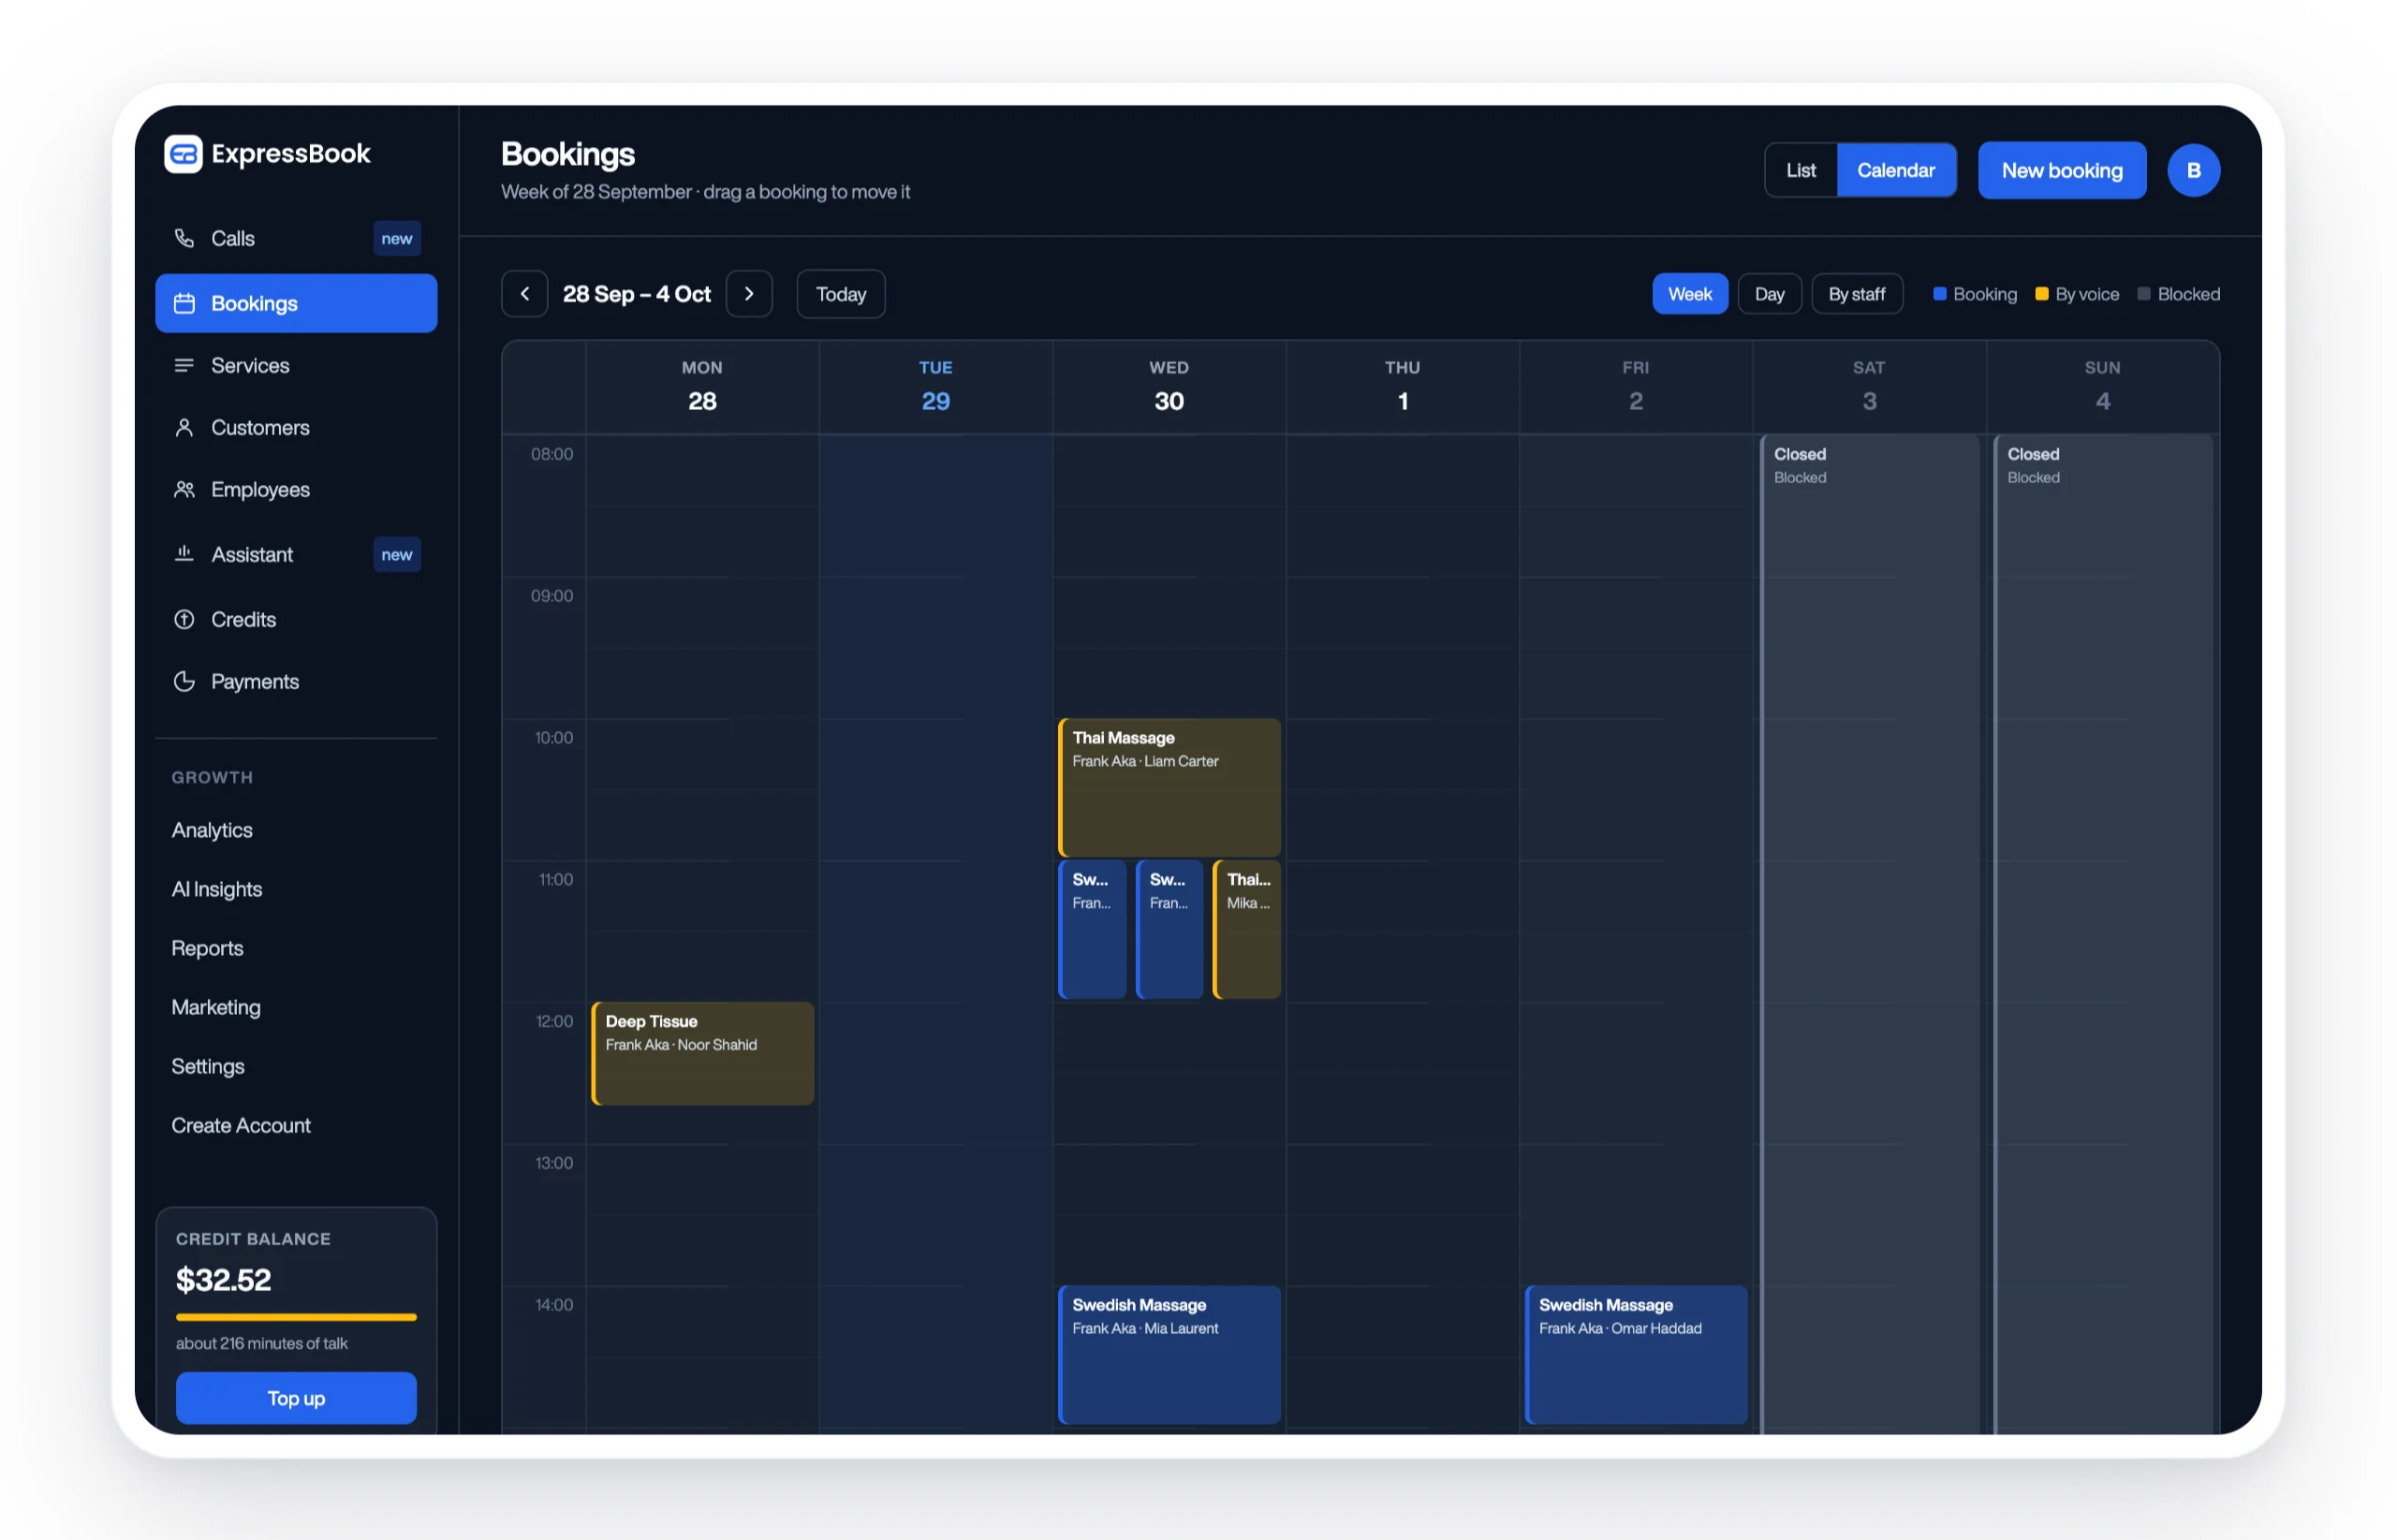Open Payments in the sidebar
Viewport: 2397px width, 1540px height.
tap(296, 681)
